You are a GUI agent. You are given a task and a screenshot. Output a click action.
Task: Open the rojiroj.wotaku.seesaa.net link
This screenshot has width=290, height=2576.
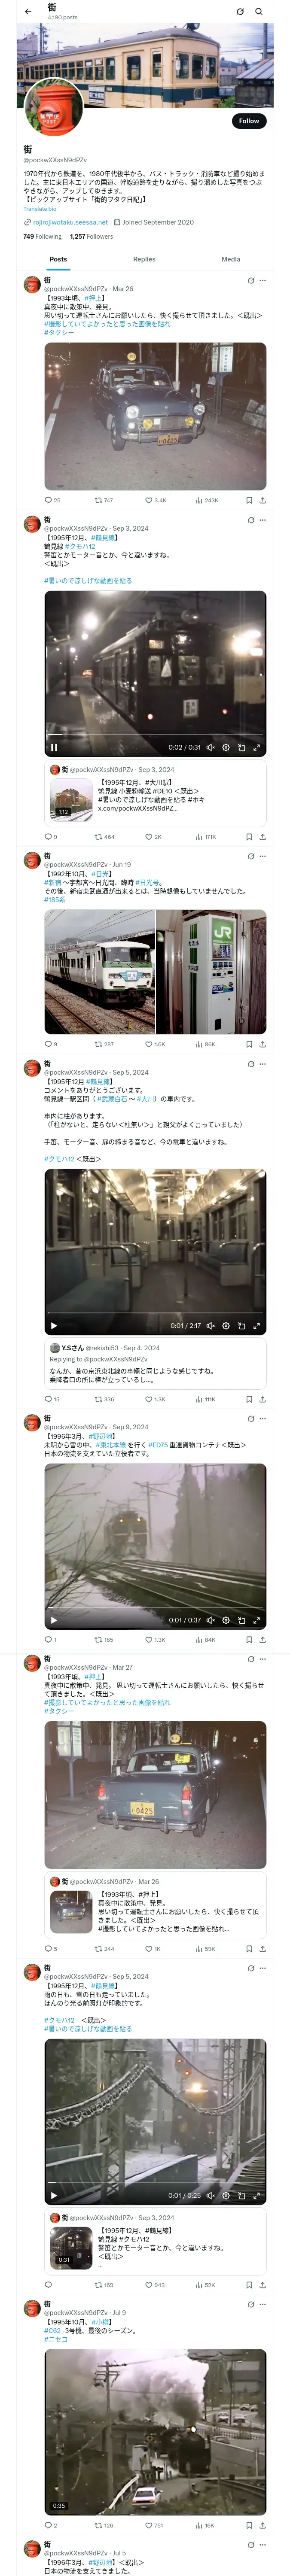coord(70,222)
